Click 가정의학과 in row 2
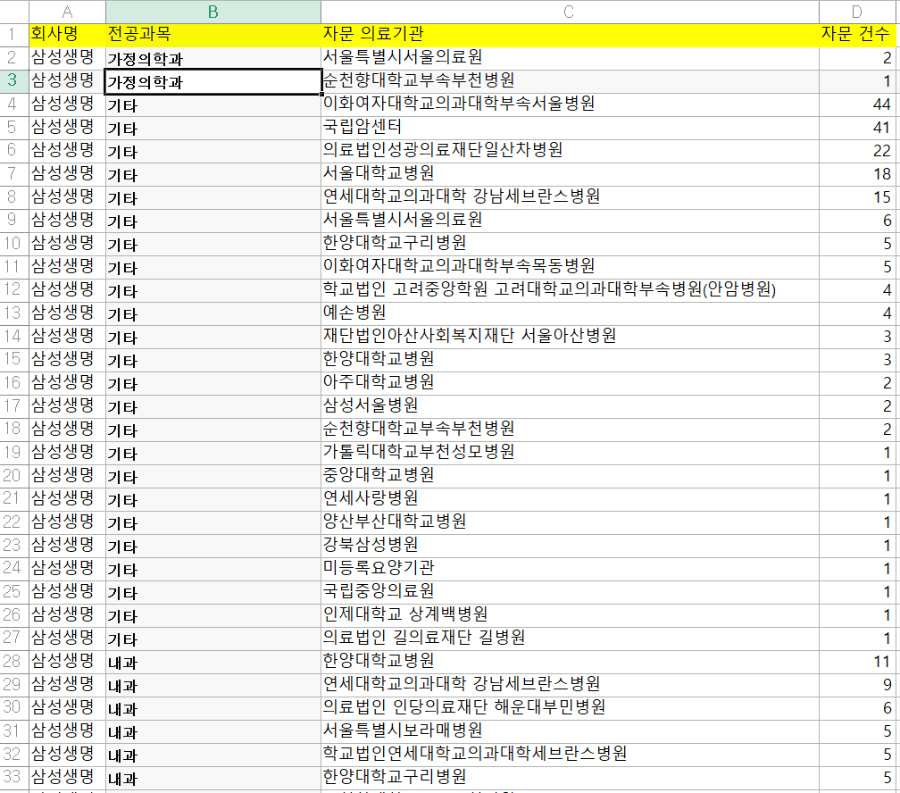This screenshot has height=793, width=900. (213, 58)
